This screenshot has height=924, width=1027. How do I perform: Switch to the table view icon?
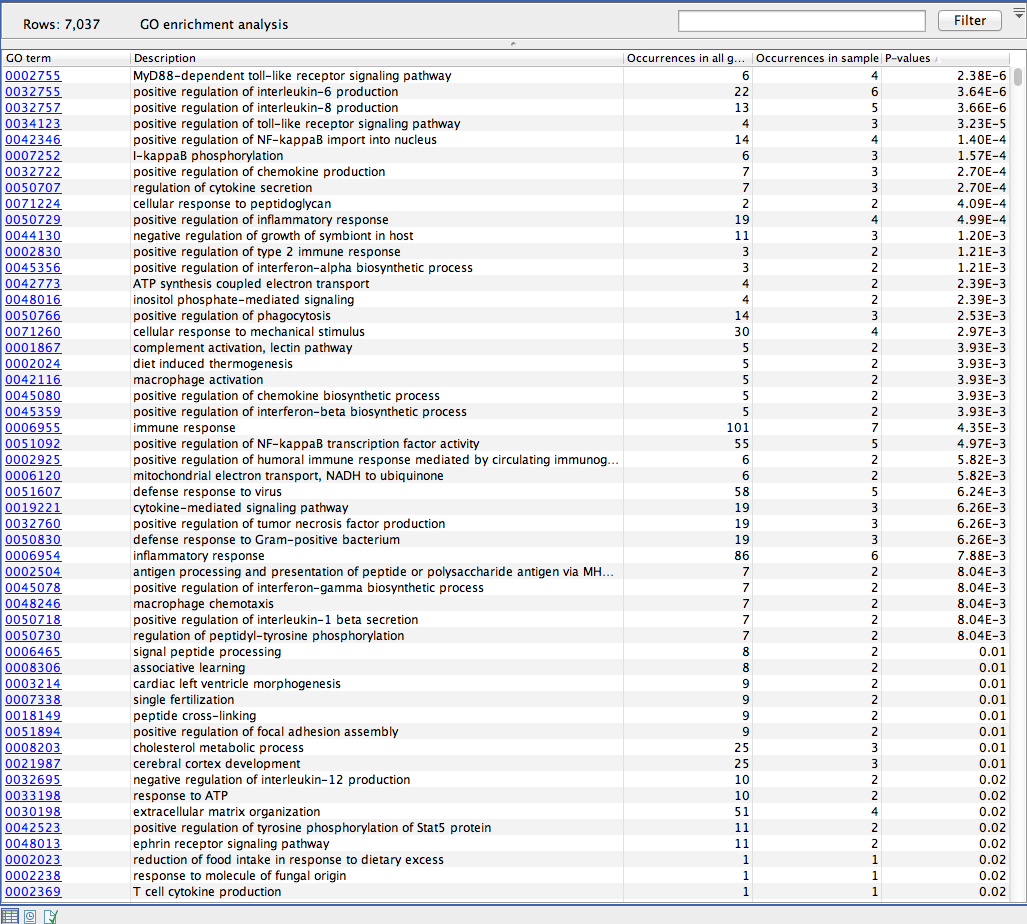coord(11,915)
